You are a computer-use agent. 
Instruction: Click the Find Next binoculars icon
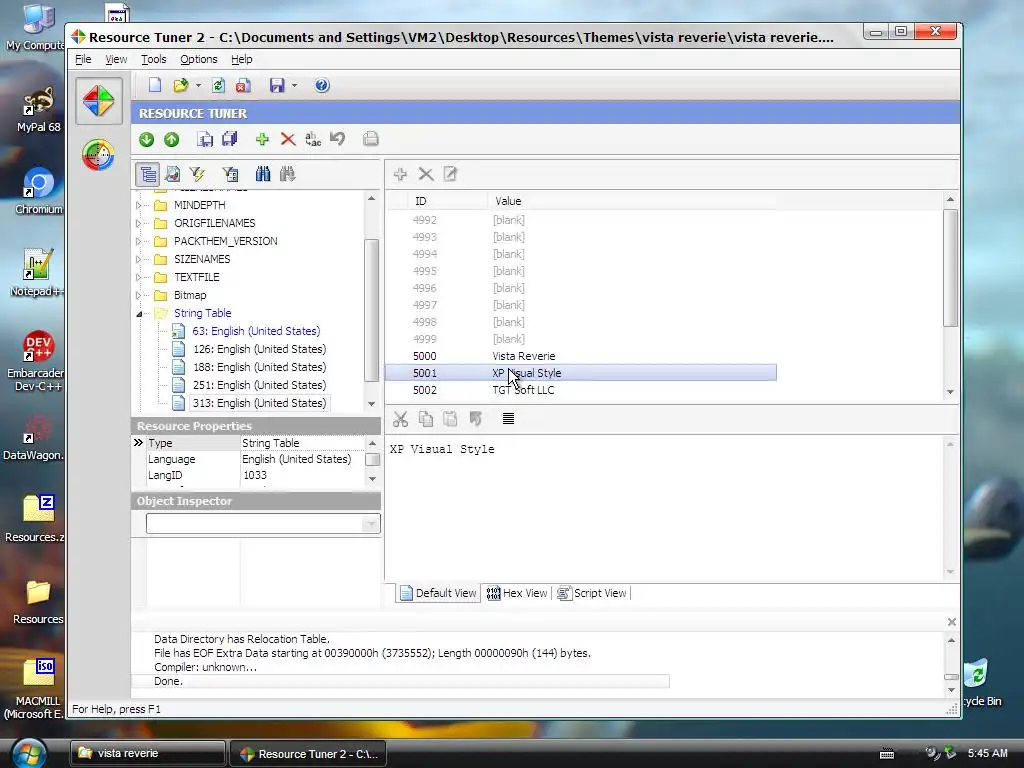(287, 174)
